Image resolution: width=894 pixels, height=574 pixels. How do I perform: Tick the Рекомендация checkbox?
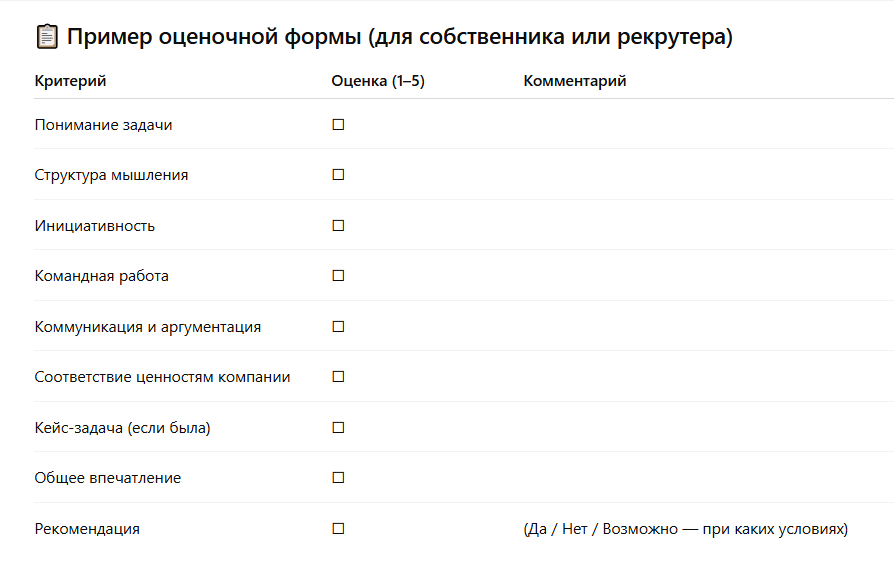[x=338, y=529]
